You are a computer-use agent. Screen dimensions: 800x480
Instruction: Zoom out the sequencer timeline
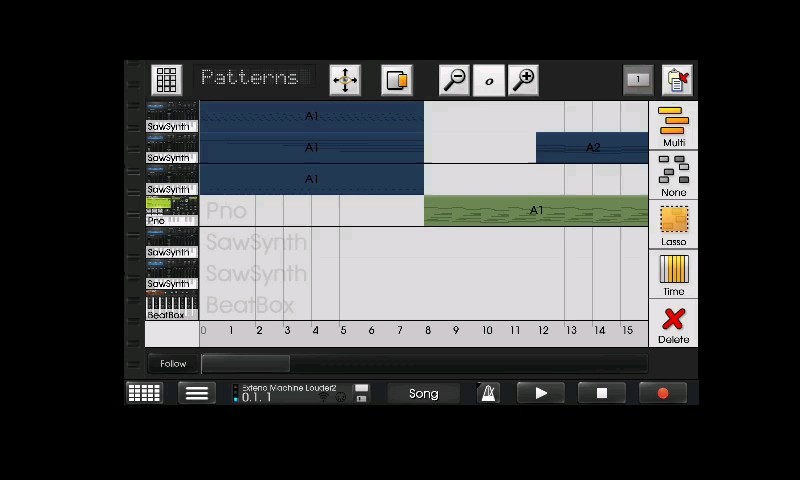[455, 80]
